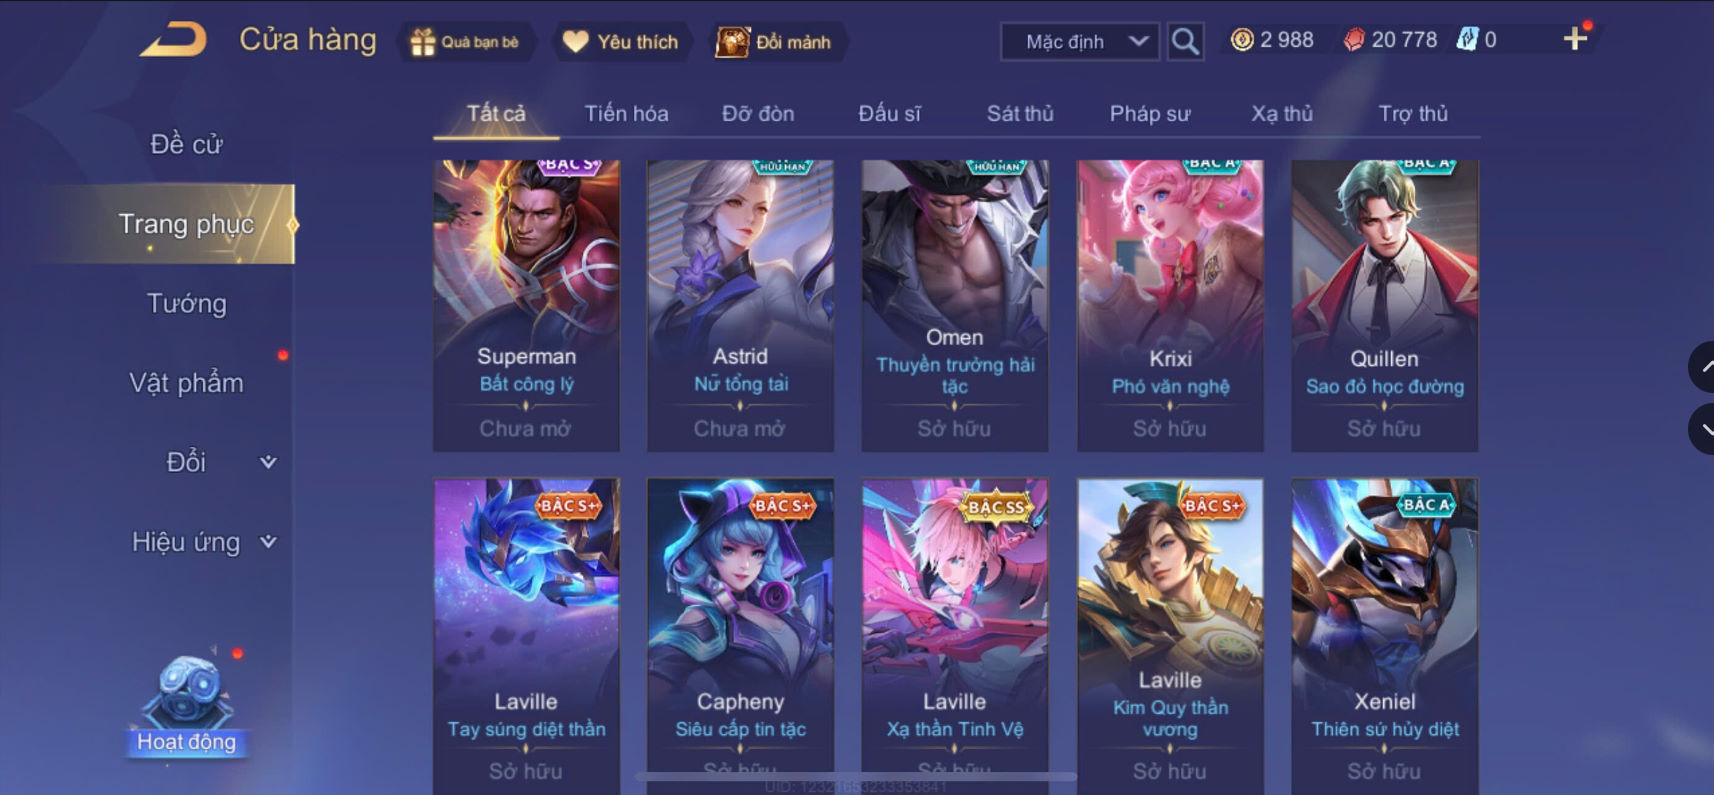Open the Krixi Phó văn nghệ skin card

click(1170, 305)
